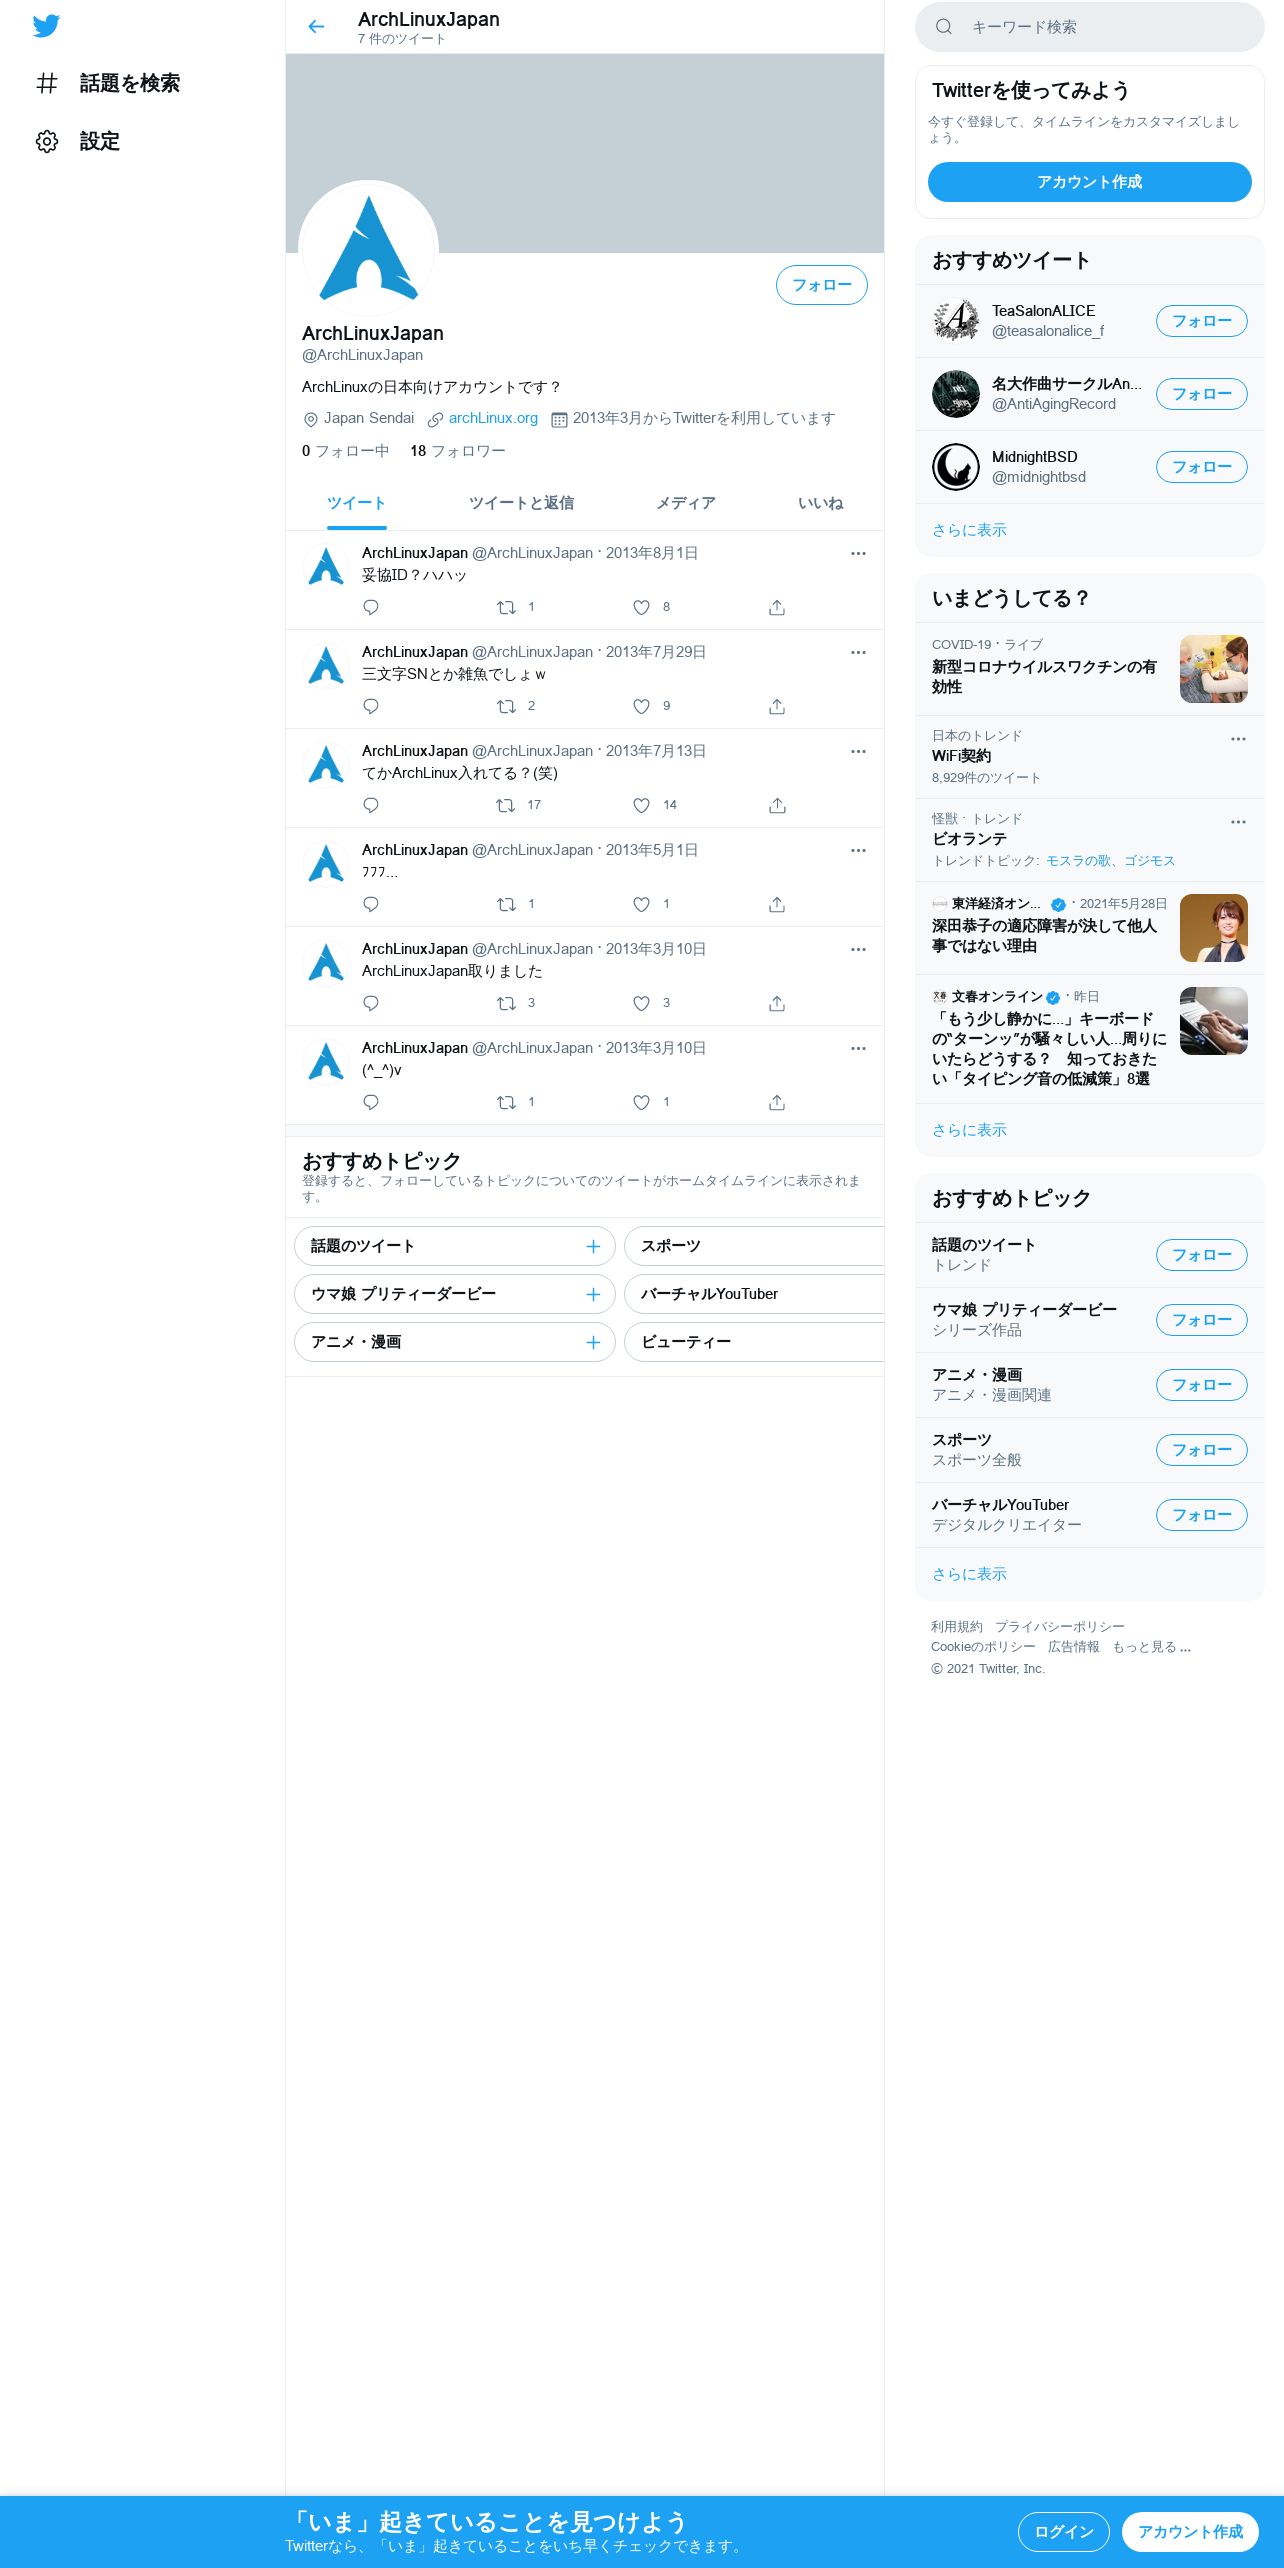Click アカウント作成 in sign-up card
Viewport: 1284px width, 2568px height.
(x=1090, y=182)
